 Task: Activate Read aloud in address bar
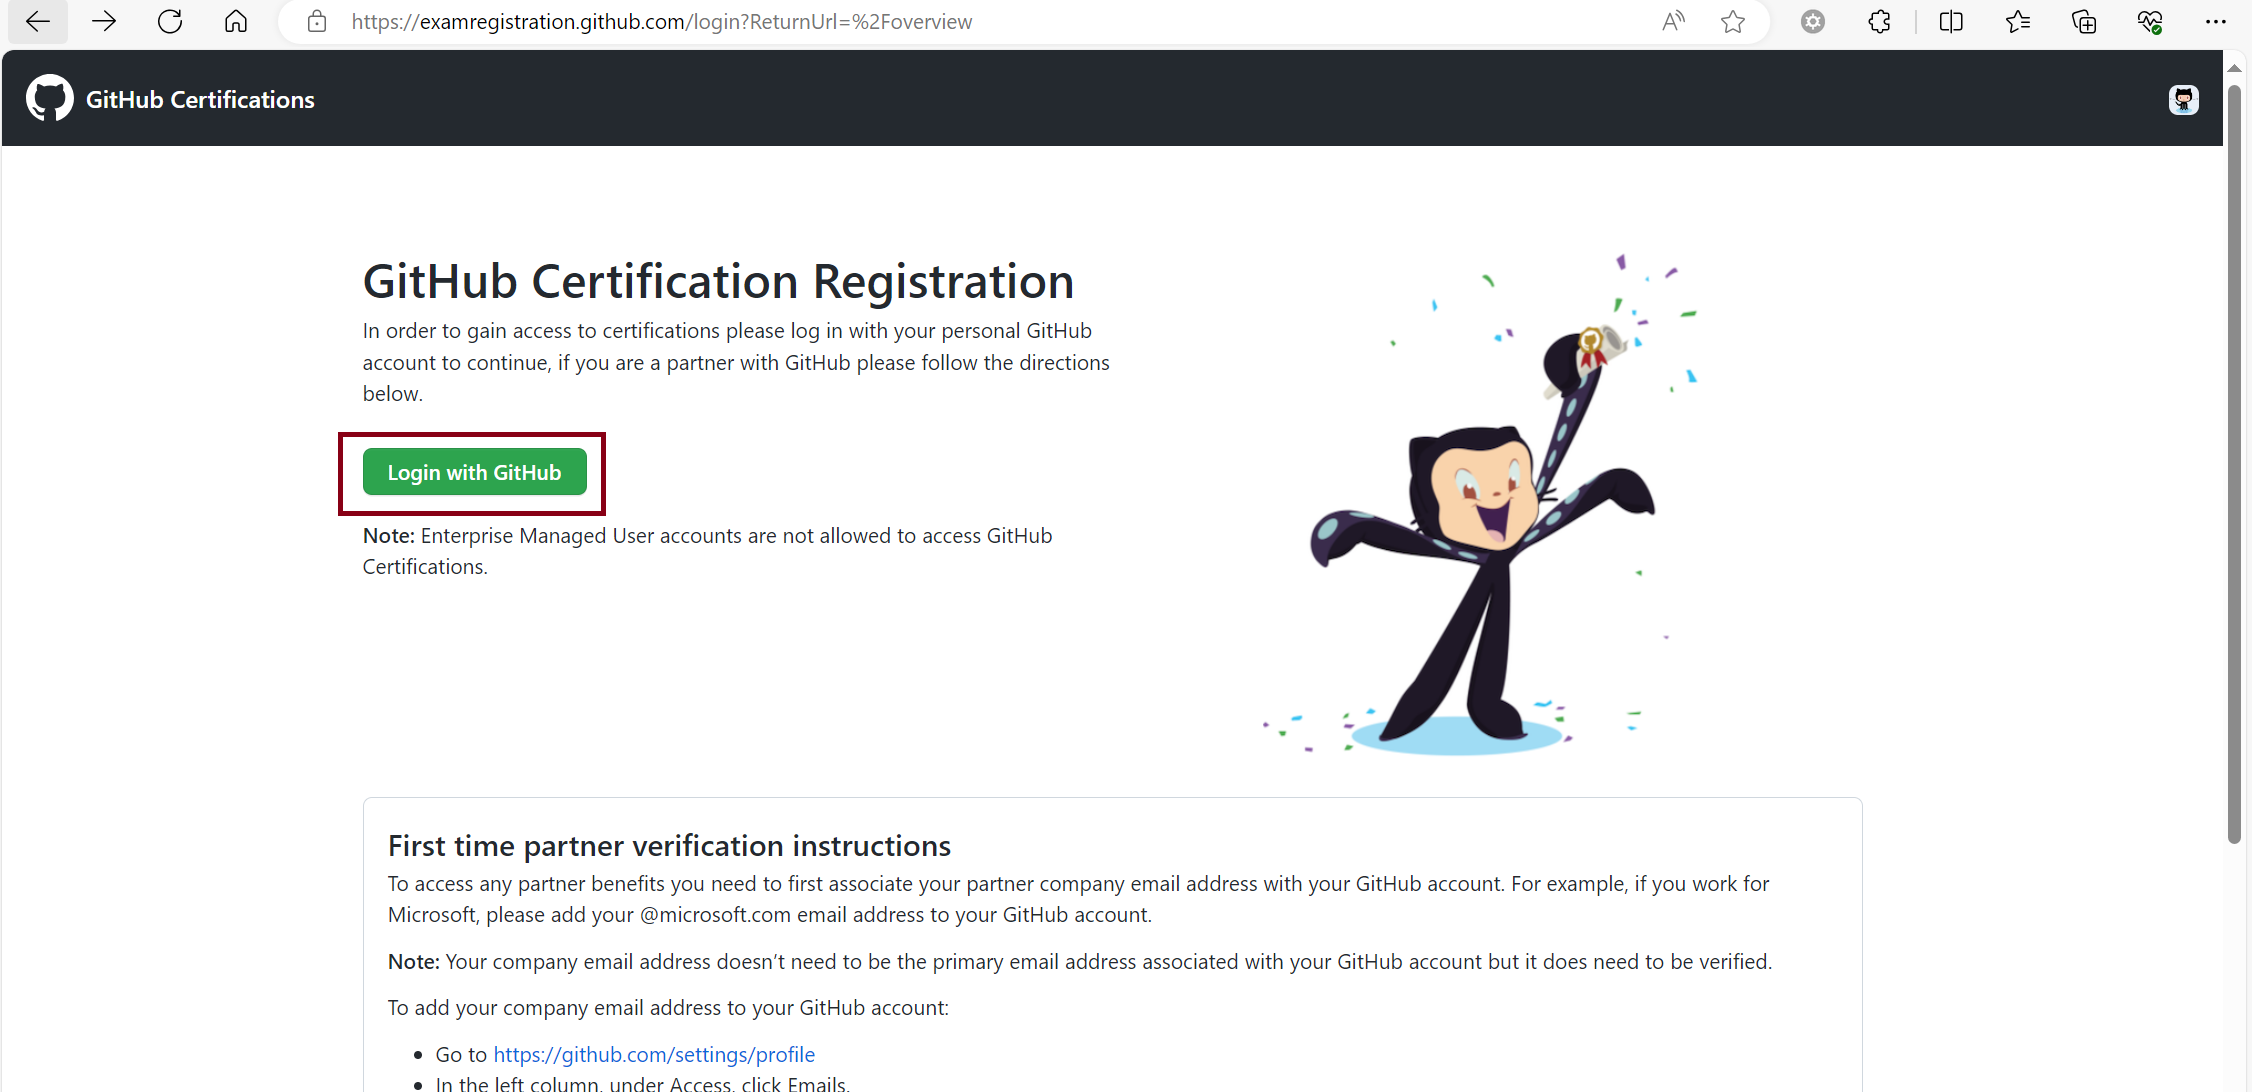[x=1673, y=22]
